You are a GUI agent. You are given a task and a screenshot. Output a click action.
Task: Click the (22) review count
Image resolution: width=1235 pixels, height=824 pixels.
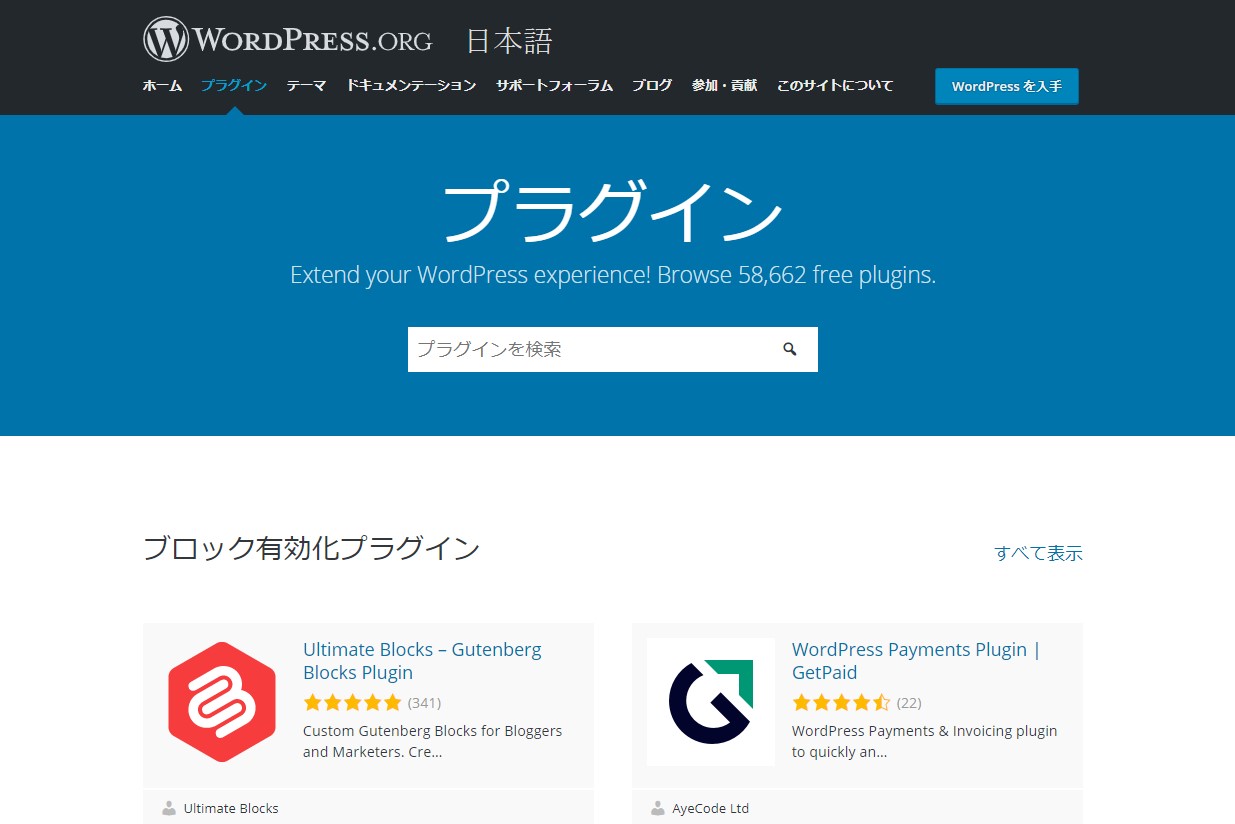909,703
